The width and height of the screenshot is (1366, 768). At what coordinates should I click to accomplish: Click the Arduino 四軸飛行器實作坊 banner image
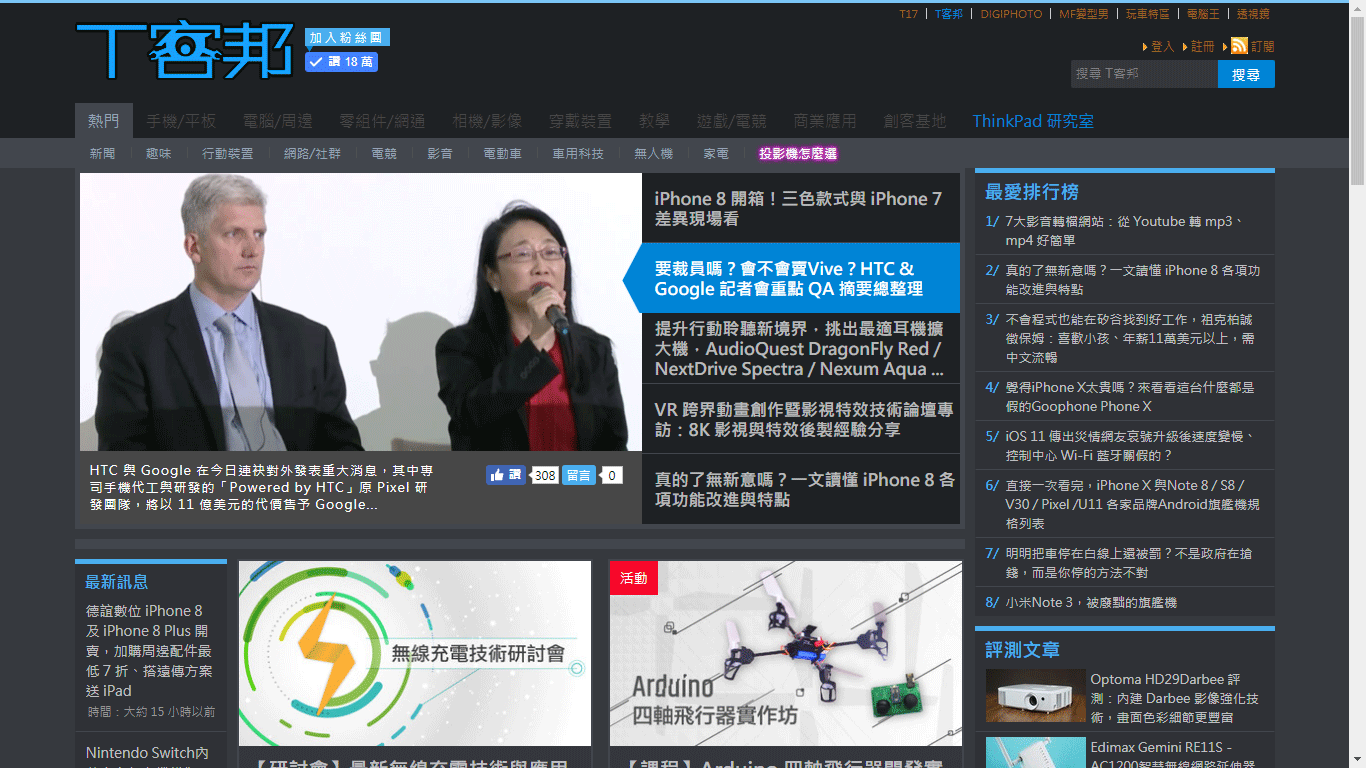pyautogui.click(x=786, y=653)
